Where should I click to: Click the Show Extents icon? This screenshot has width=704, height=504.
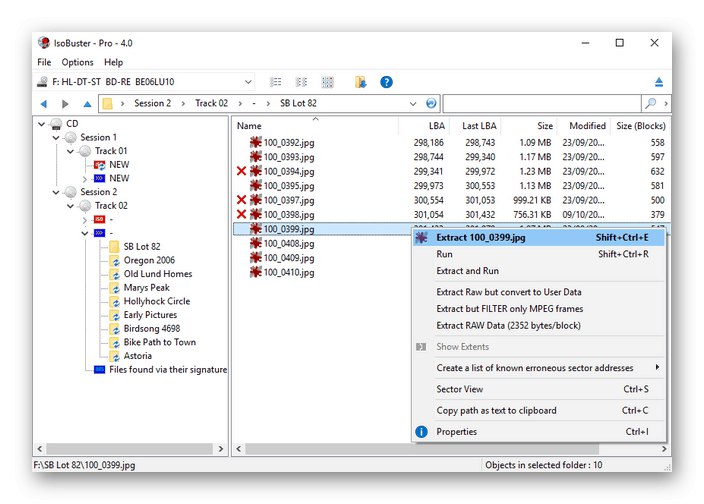click(421, 347)
